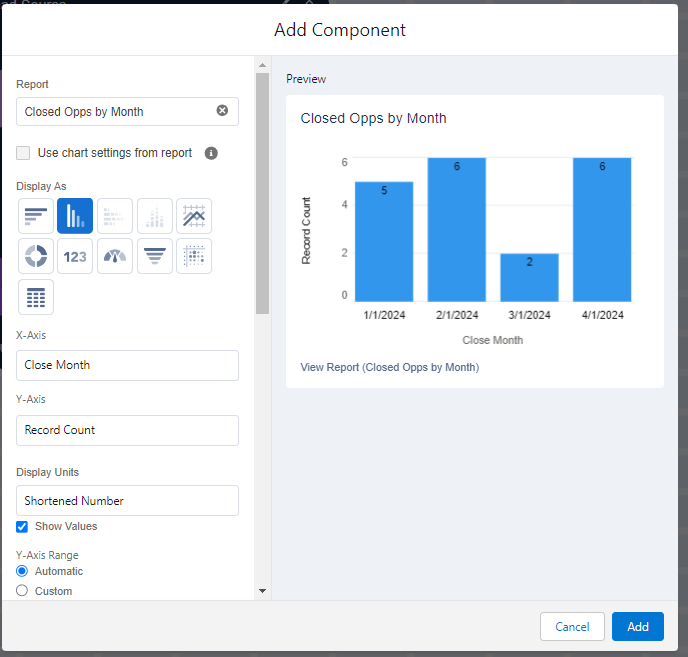Click the Add button

[x=638, y=626]
